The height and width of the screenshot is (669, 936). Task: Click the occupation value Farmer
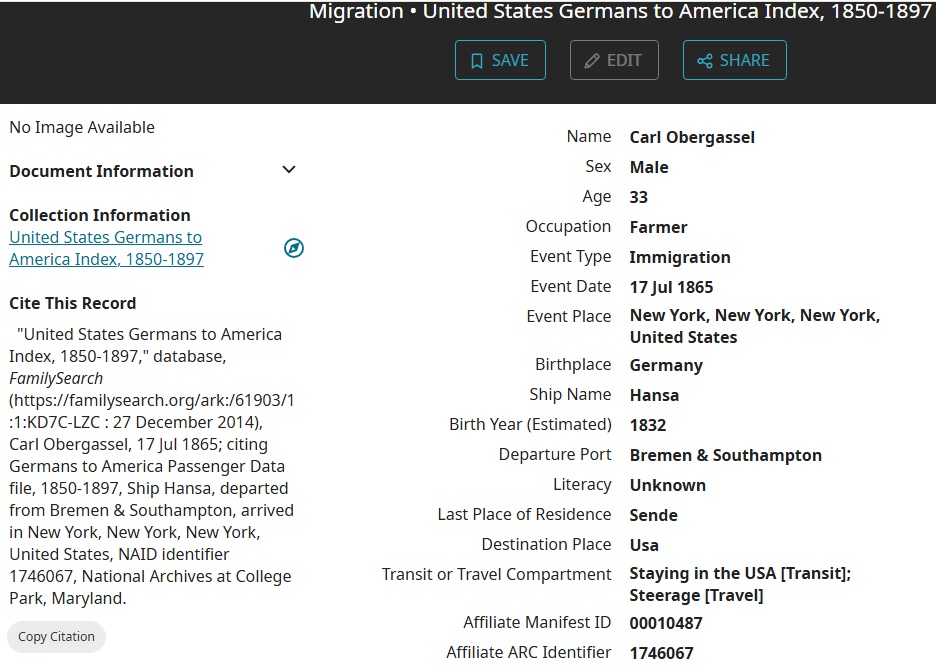click(x=658, y=227)
